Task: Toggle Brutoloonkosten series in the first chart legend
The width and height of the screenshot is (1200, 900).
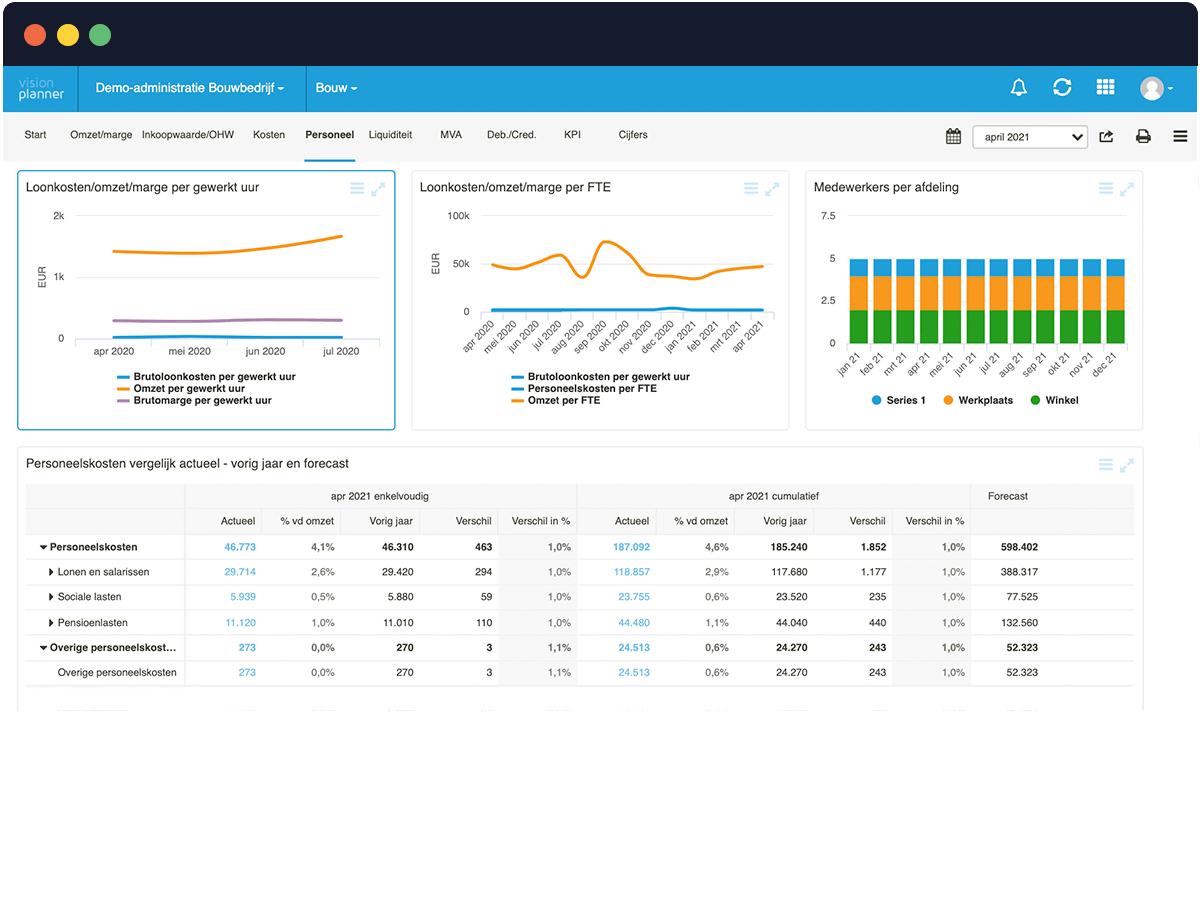Action: (206, 376)
